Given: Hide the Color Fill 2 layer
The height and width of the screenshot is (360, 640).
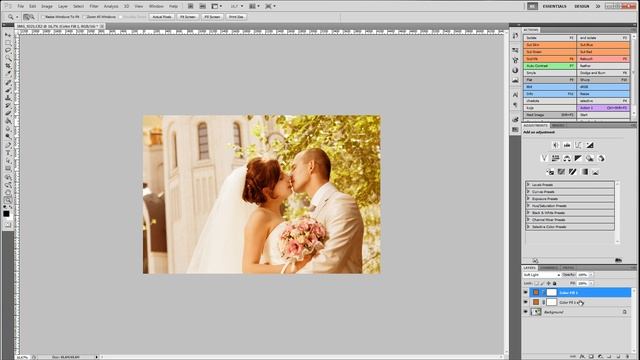Looking at the screenshot, I should [526, 292].
